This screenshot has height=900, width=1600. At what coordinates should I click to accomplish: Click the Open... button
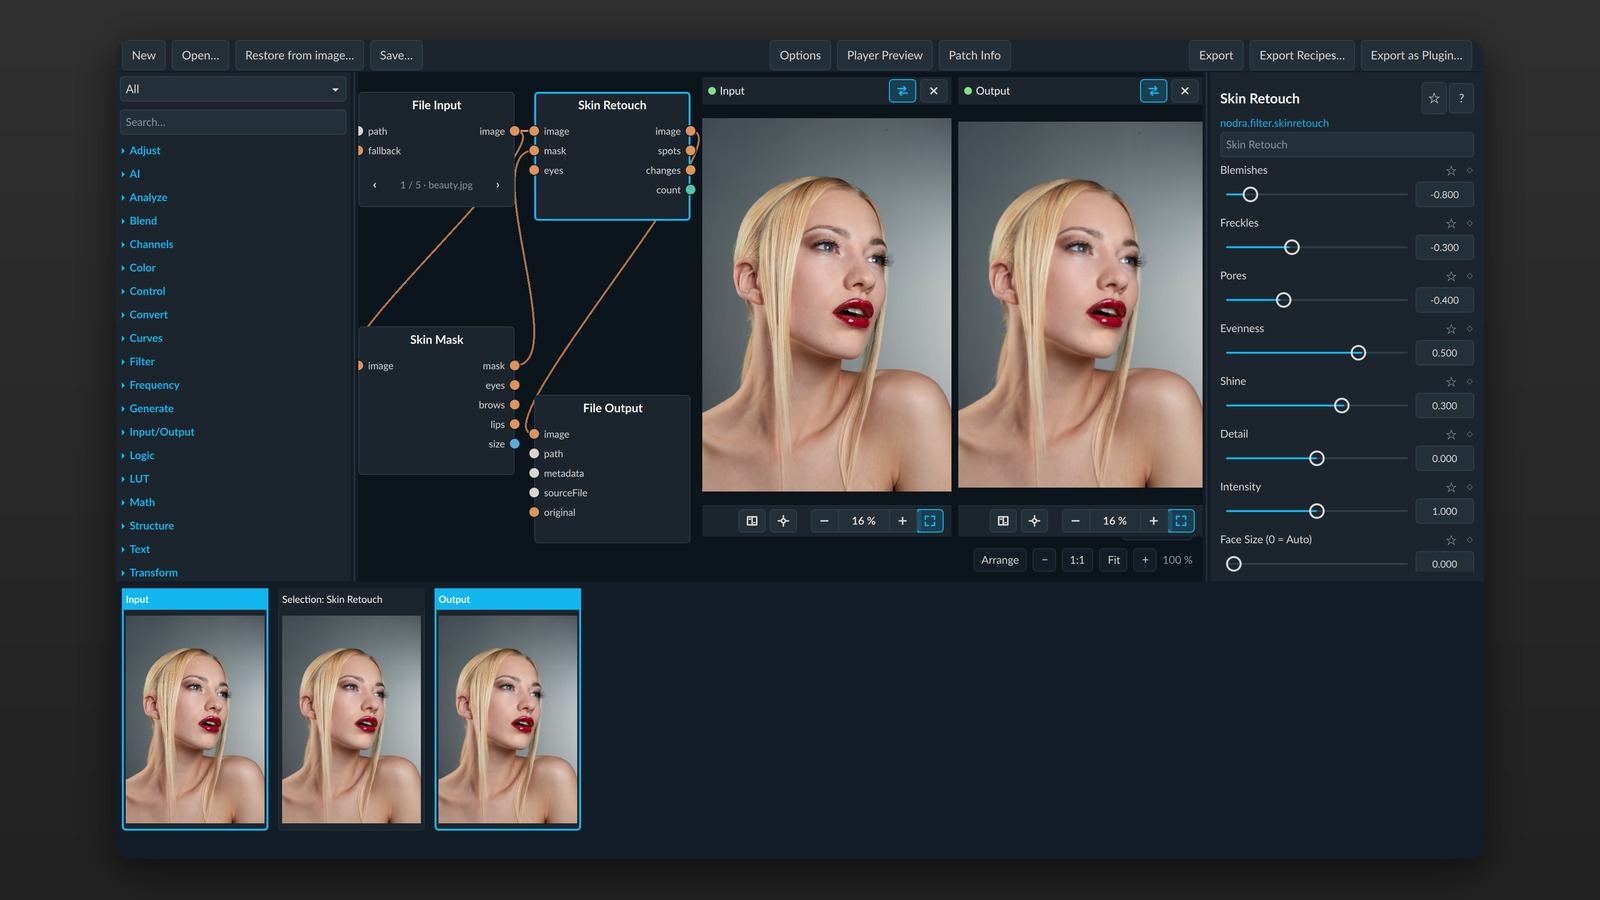[200, 55]
